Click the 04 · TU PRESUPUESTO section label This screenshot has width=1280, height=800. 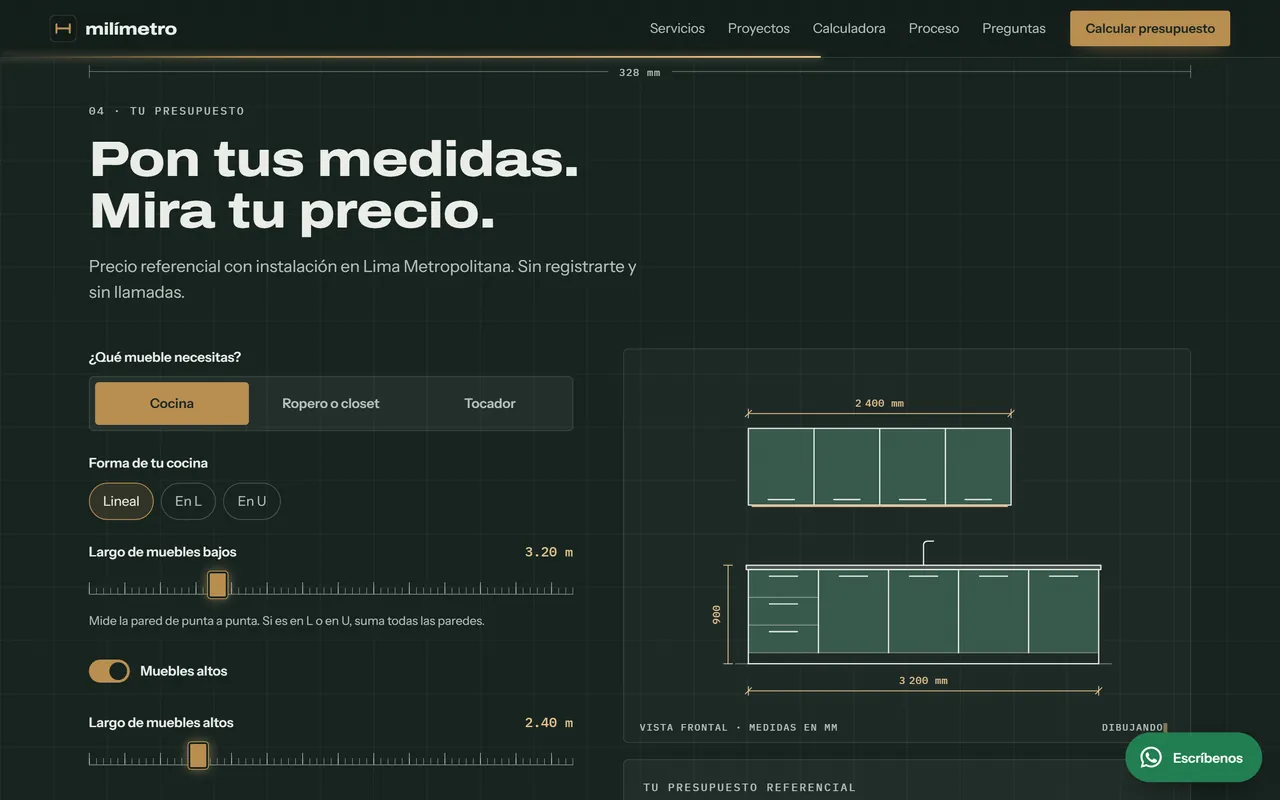tap(167, 111)
